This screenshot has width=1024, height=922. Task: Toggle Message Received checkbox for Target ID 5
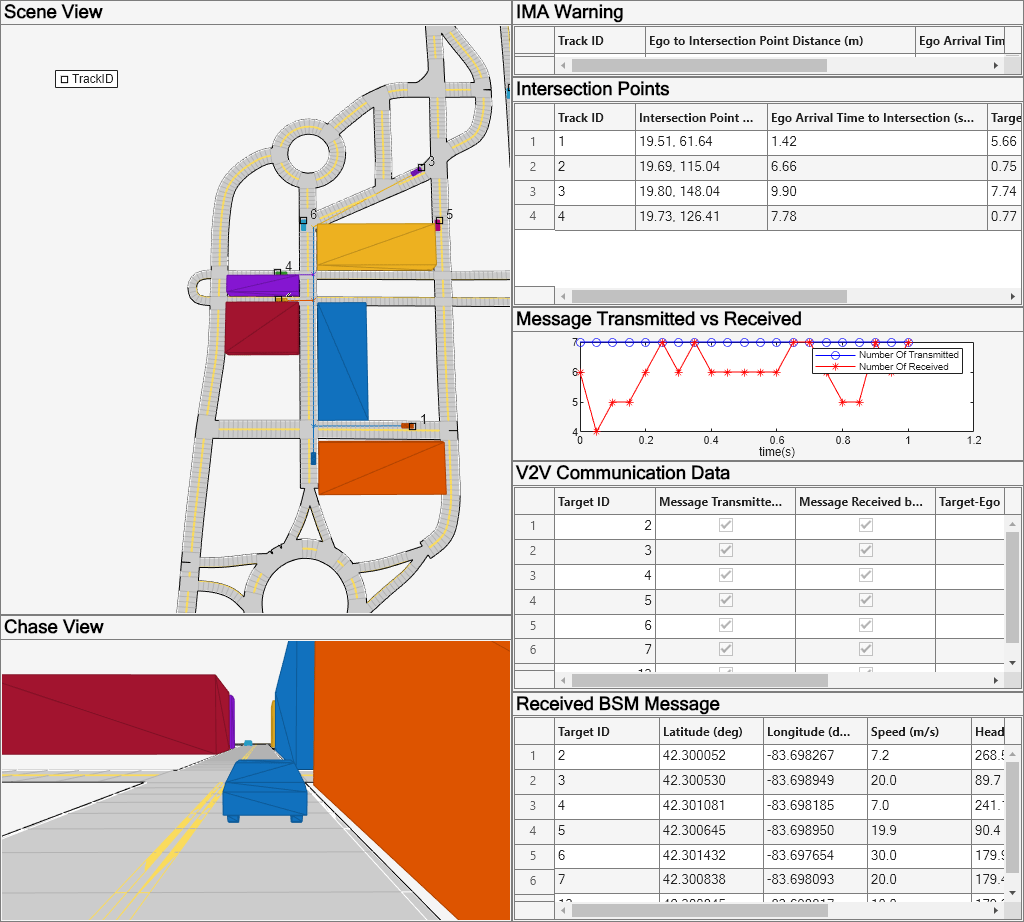(866, 600)
